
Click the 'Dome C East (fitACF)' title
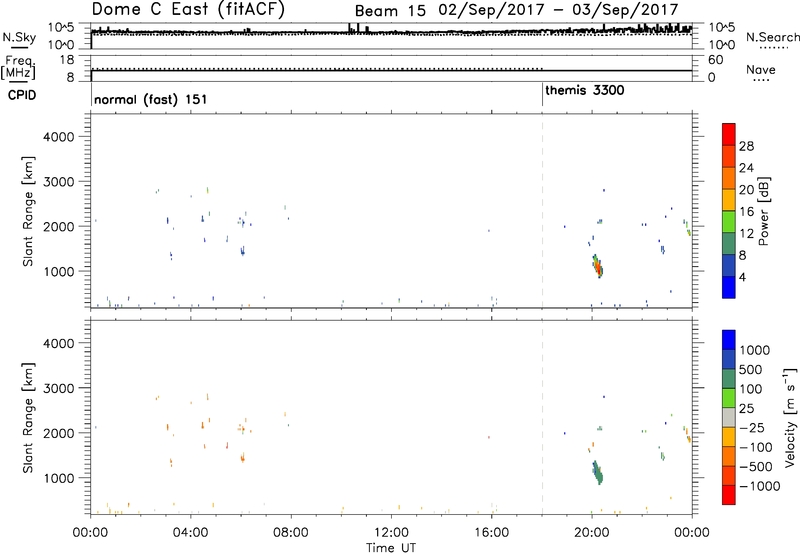point(188,9)
